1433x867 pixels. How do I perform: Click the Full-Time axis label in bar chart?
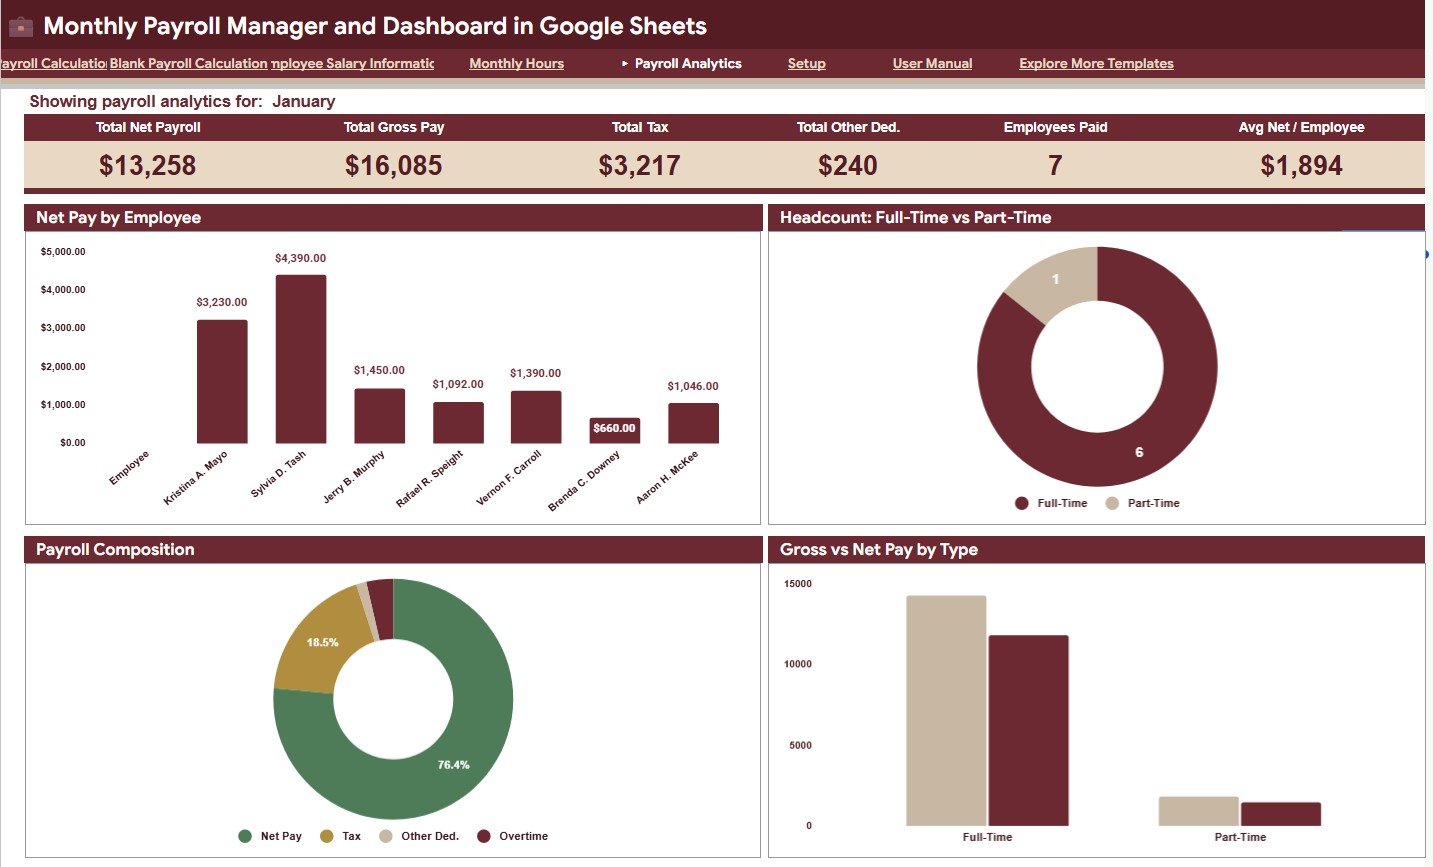[x=987, y=837]
